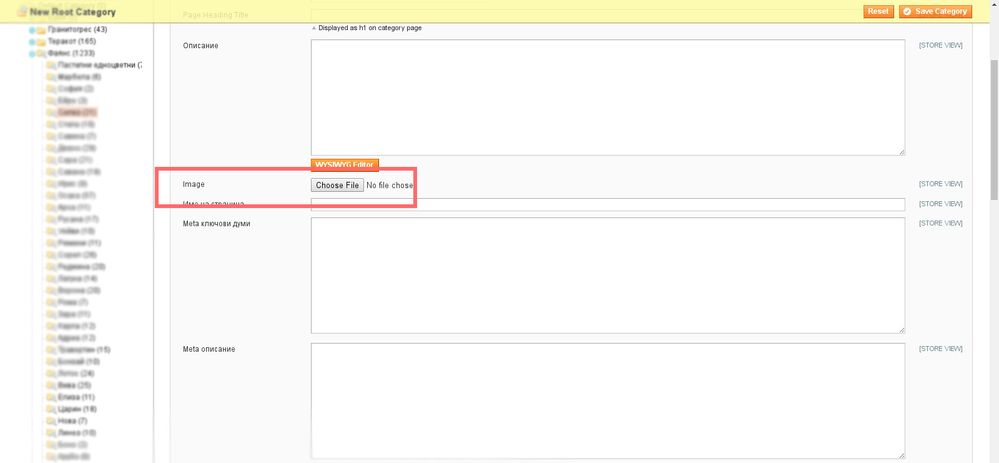Click 'Displayed as h1 on category page' note
Image resolution: width=999 pixels, height=463 pixels.
(370, 28)
